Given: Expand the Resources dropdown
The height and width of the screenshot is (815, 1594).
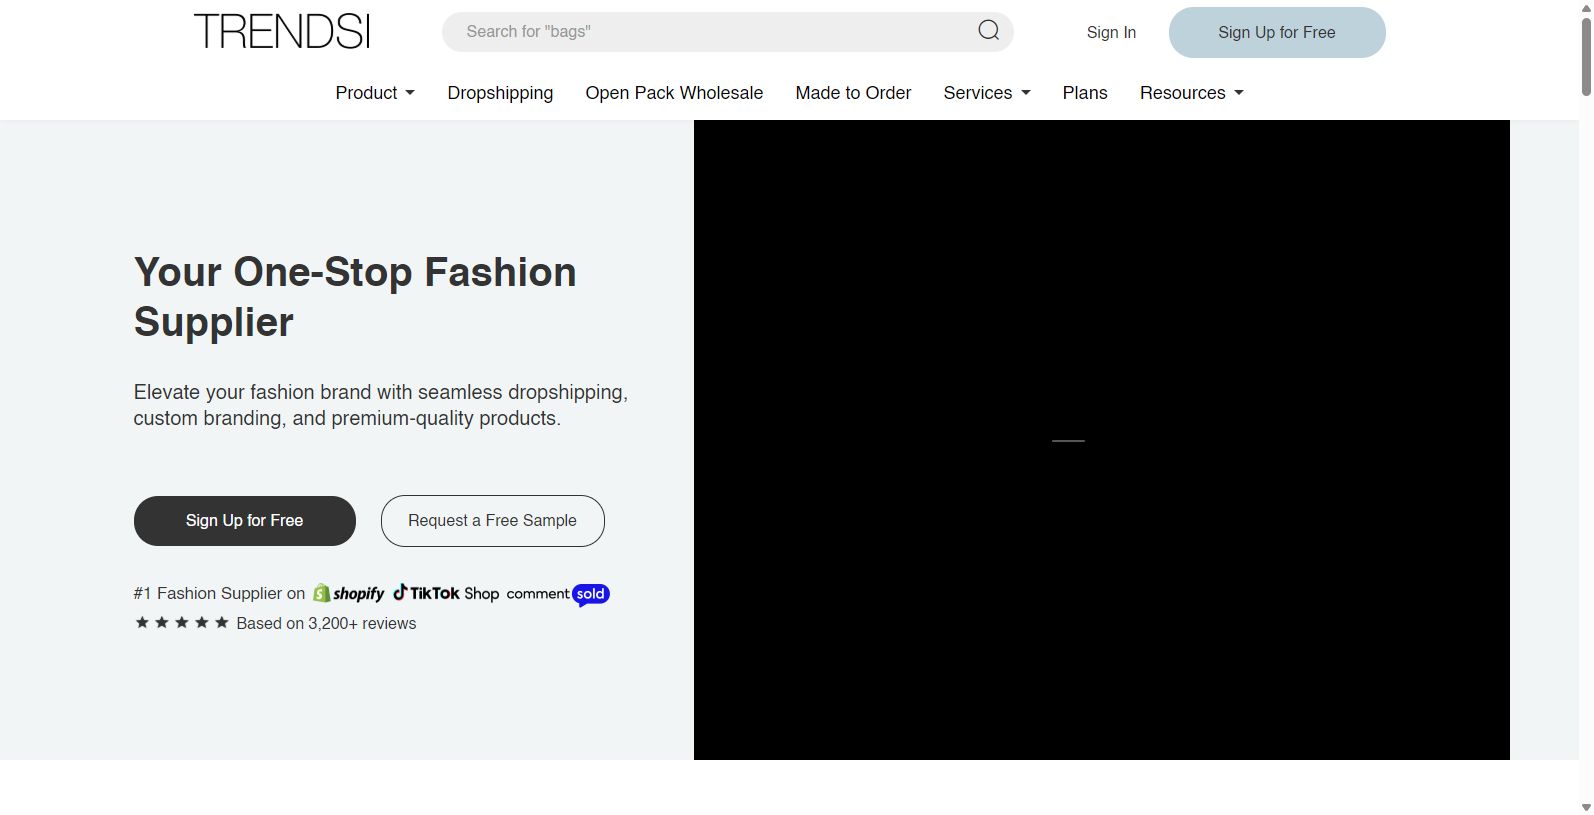Looking at the screenshot, I should coord(1192,93).
